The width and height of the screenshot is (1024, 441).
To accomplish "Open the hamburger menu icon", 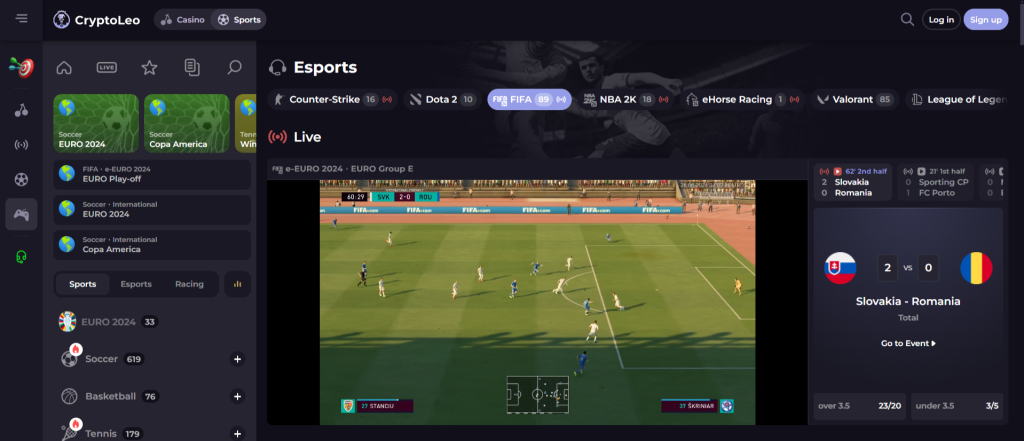I will 22,18.
